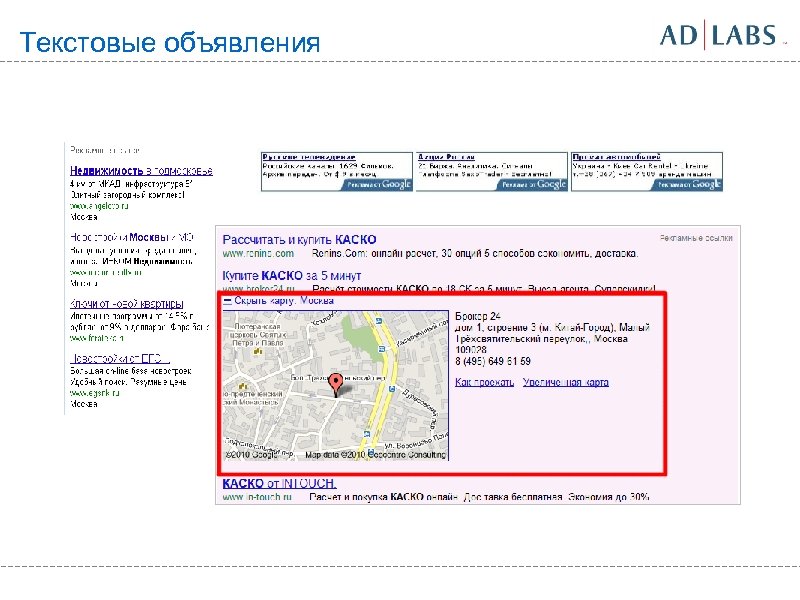This screenshot has height=600, width=800.
Task: Click the "Рекламные ссылки" label
Action: coord(696,238)
